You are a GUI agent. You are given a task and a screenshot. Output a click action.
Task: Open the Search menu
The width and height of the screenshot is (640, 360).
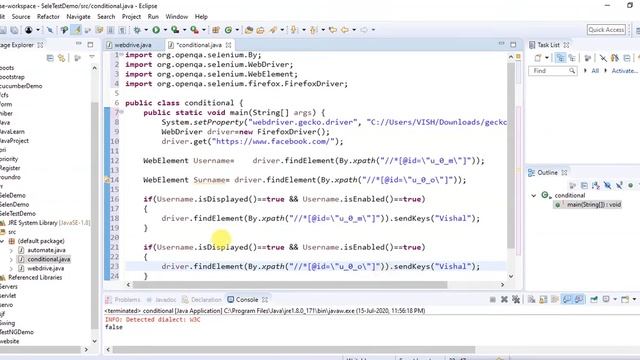tap(106, 17)
